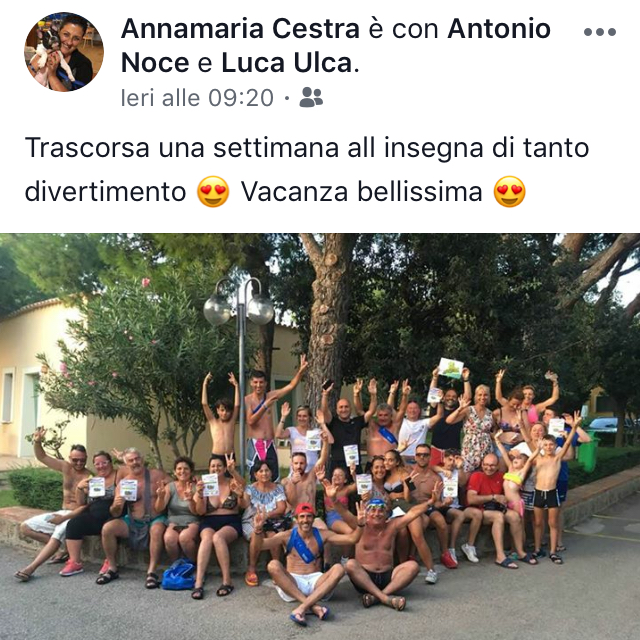The height and width of the screenshot is (640, 640).
Task: Open Annamaria Cestra's profile name link
Action: tap(240, 29)
